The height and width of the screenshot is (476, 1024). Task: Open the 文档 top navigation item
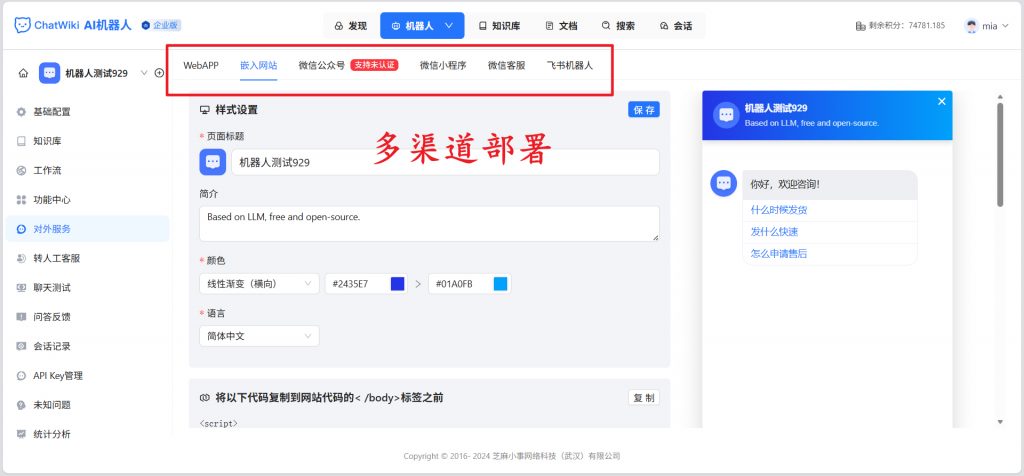click(561, 26)
